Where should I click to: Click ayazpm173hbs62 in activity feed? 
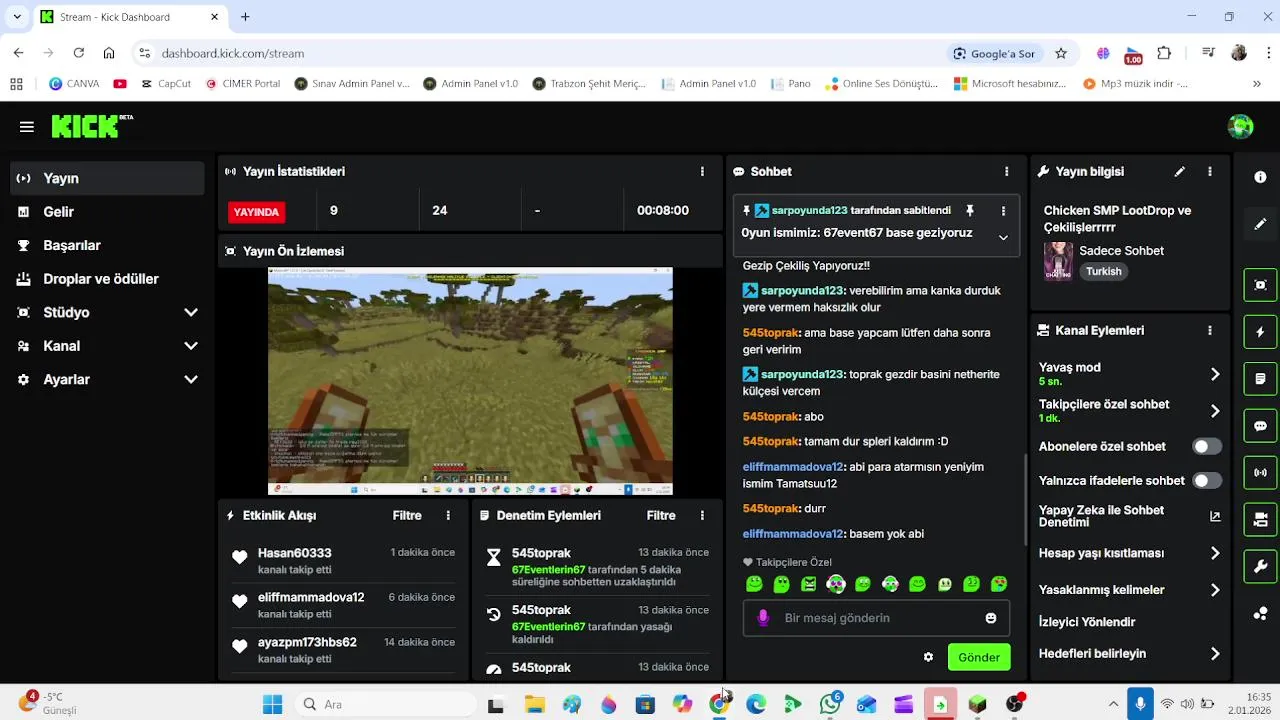tap(307, 642)
